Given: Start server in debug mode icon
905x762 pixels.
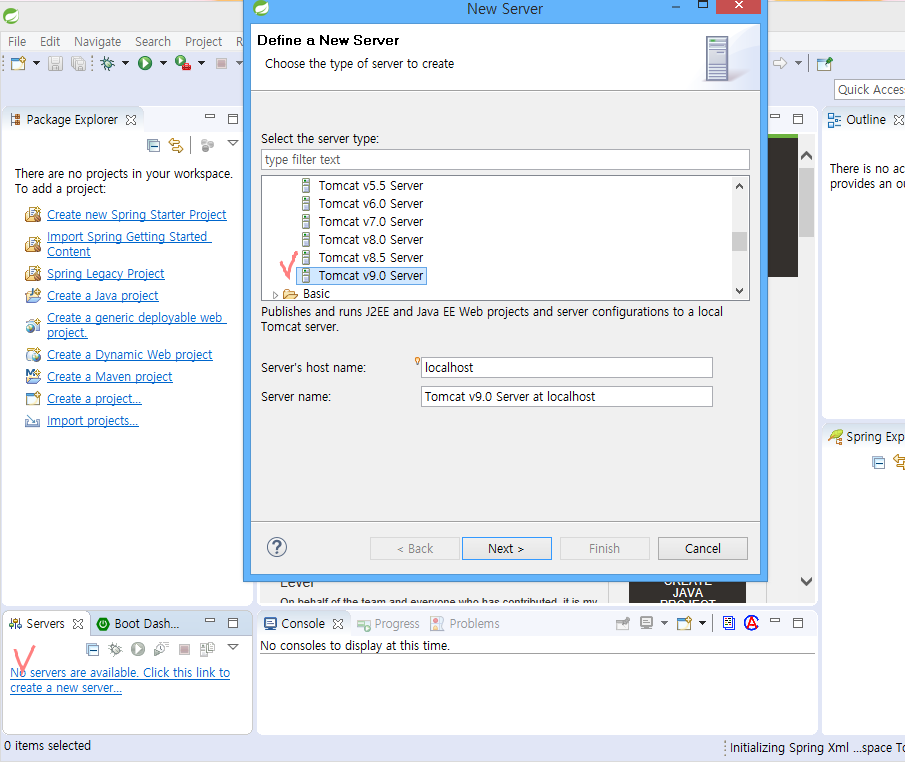Looking at the screenshot, I should click(x=115, y=649).
